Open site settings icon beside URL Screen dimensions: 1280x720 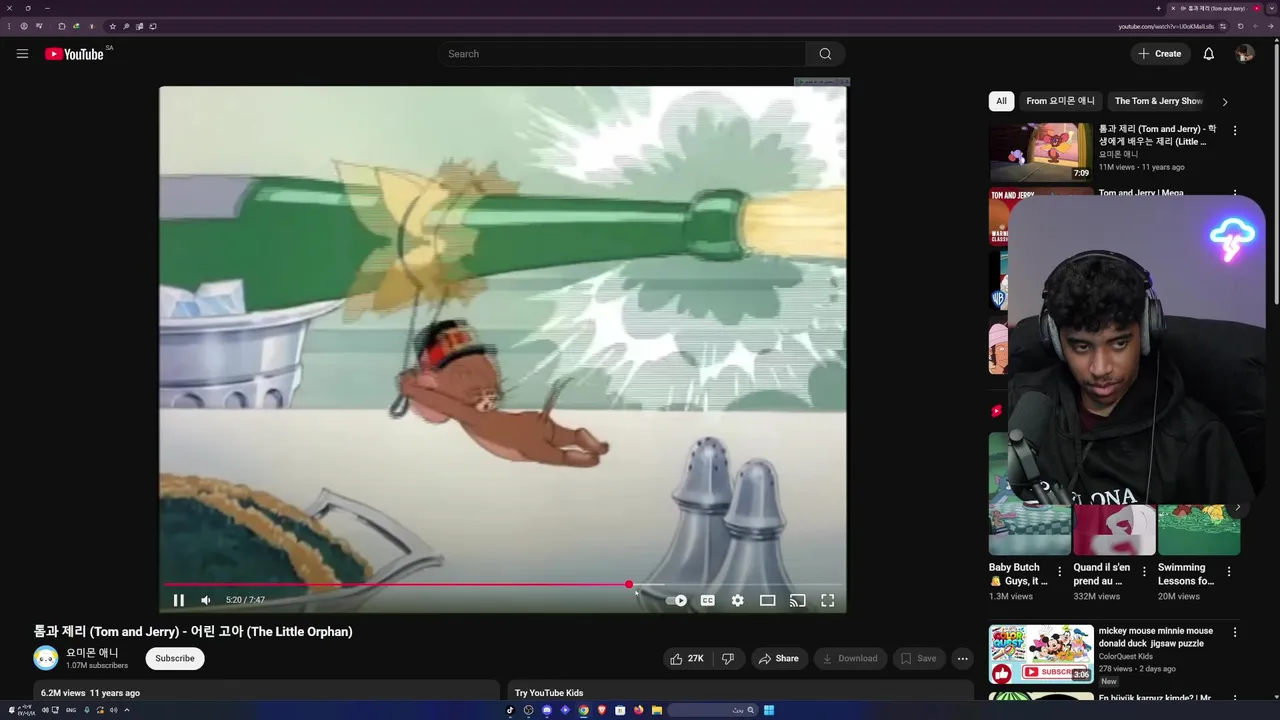[x=1223, y=26]
